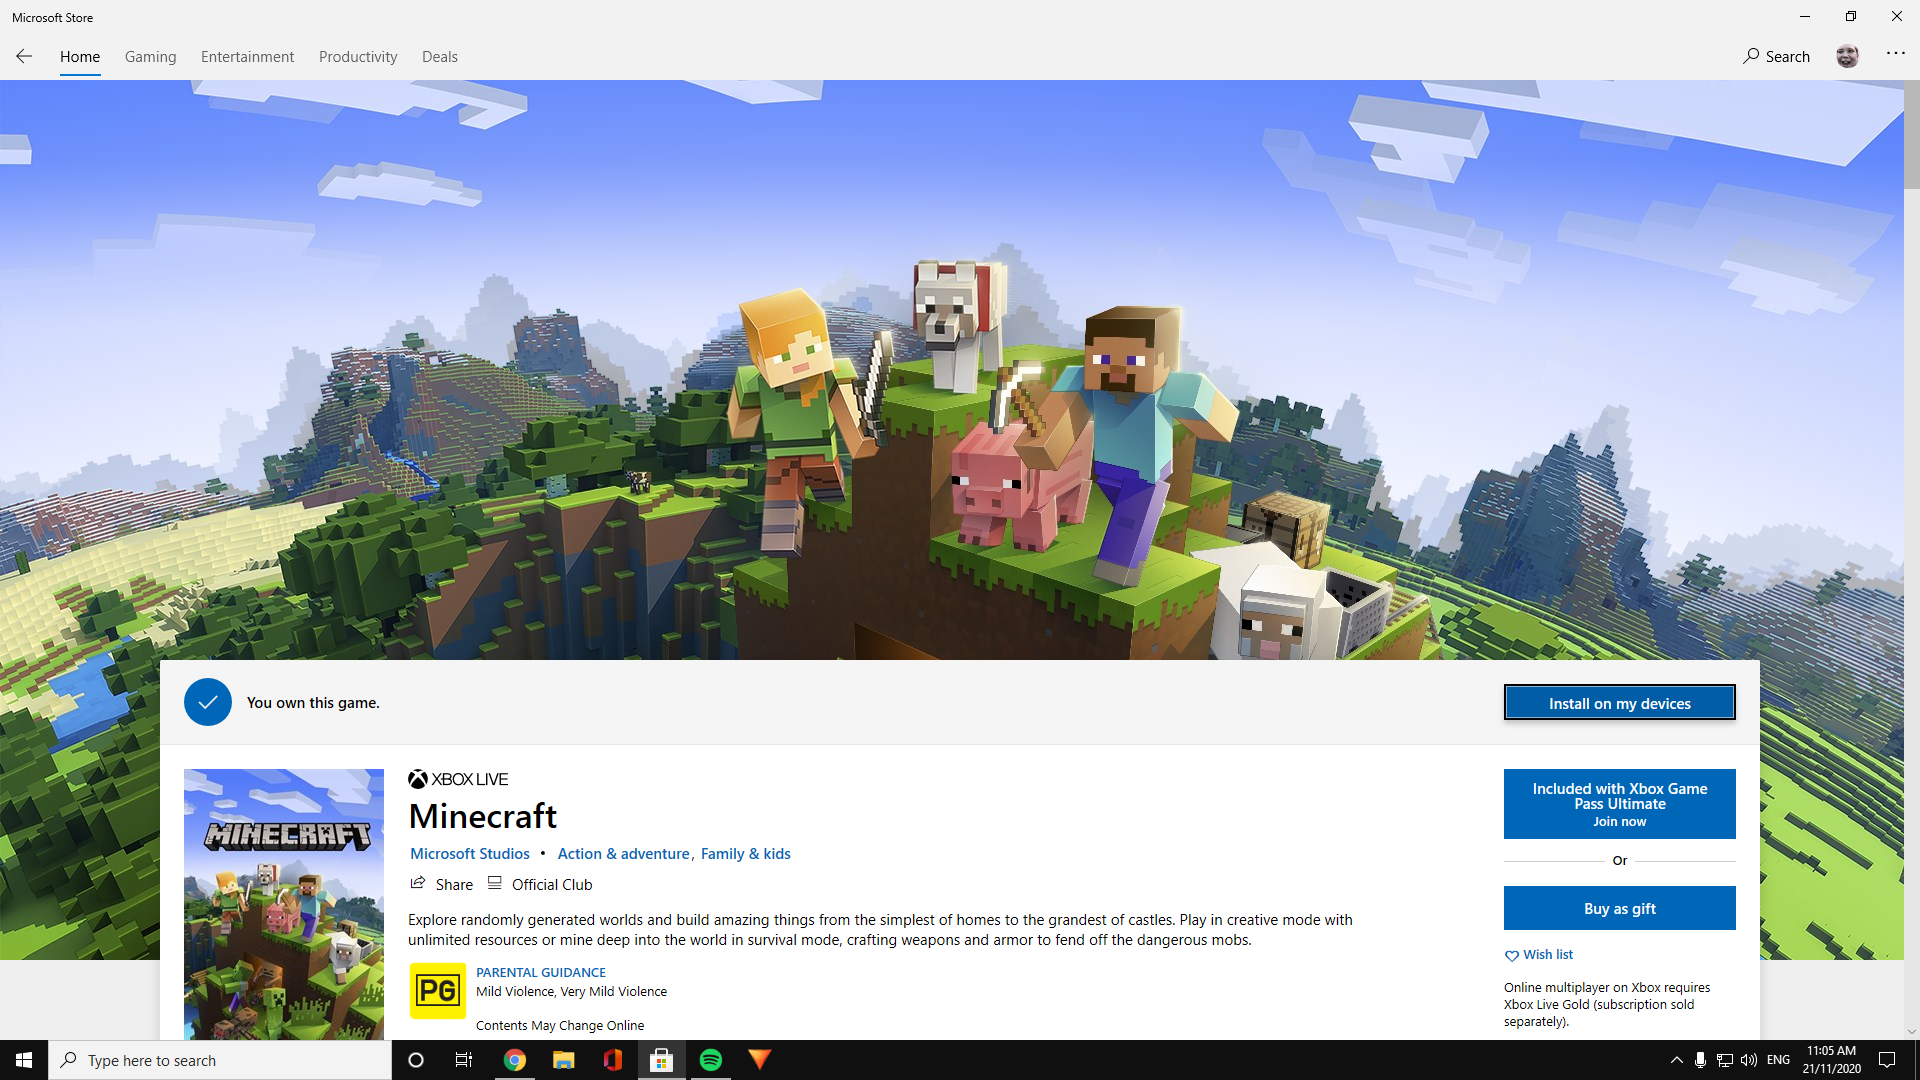The width and height of the screenshot is (1920, 1080).
Task: Click the Minecraft title text
Action: (x=483, y=816)
